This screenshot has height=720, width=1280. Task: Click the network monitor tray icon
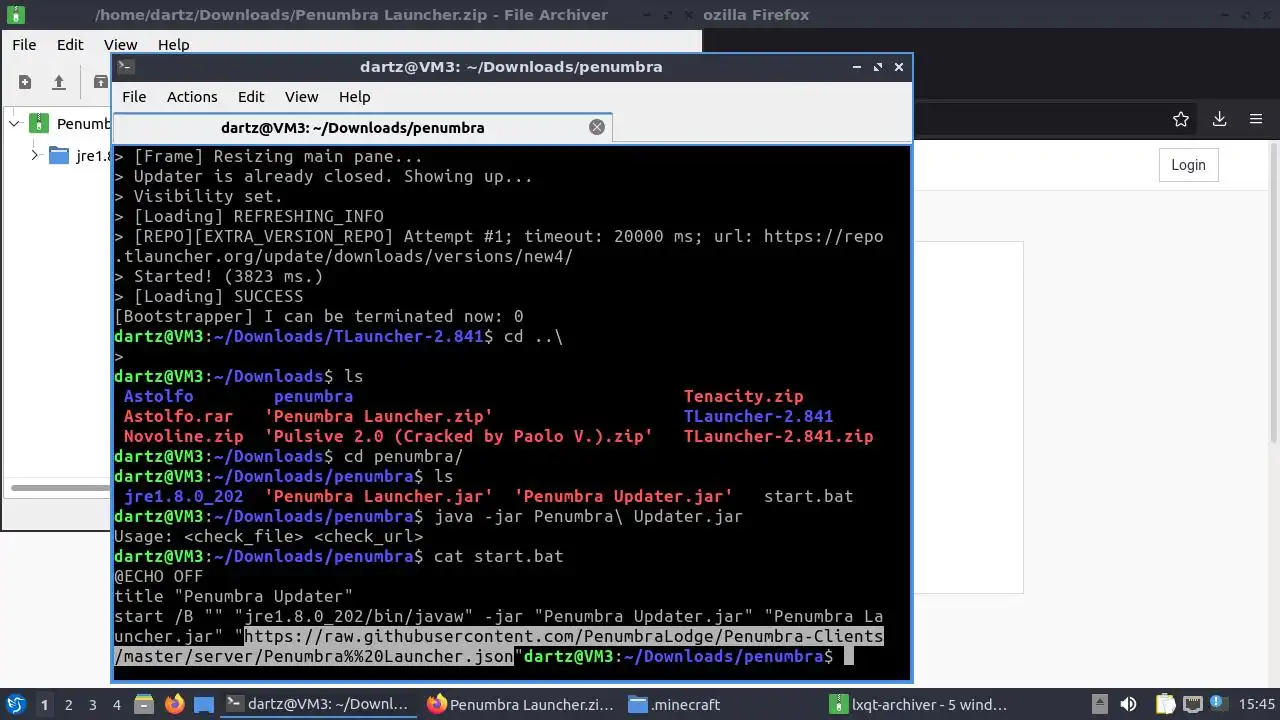coord(1194,704)
